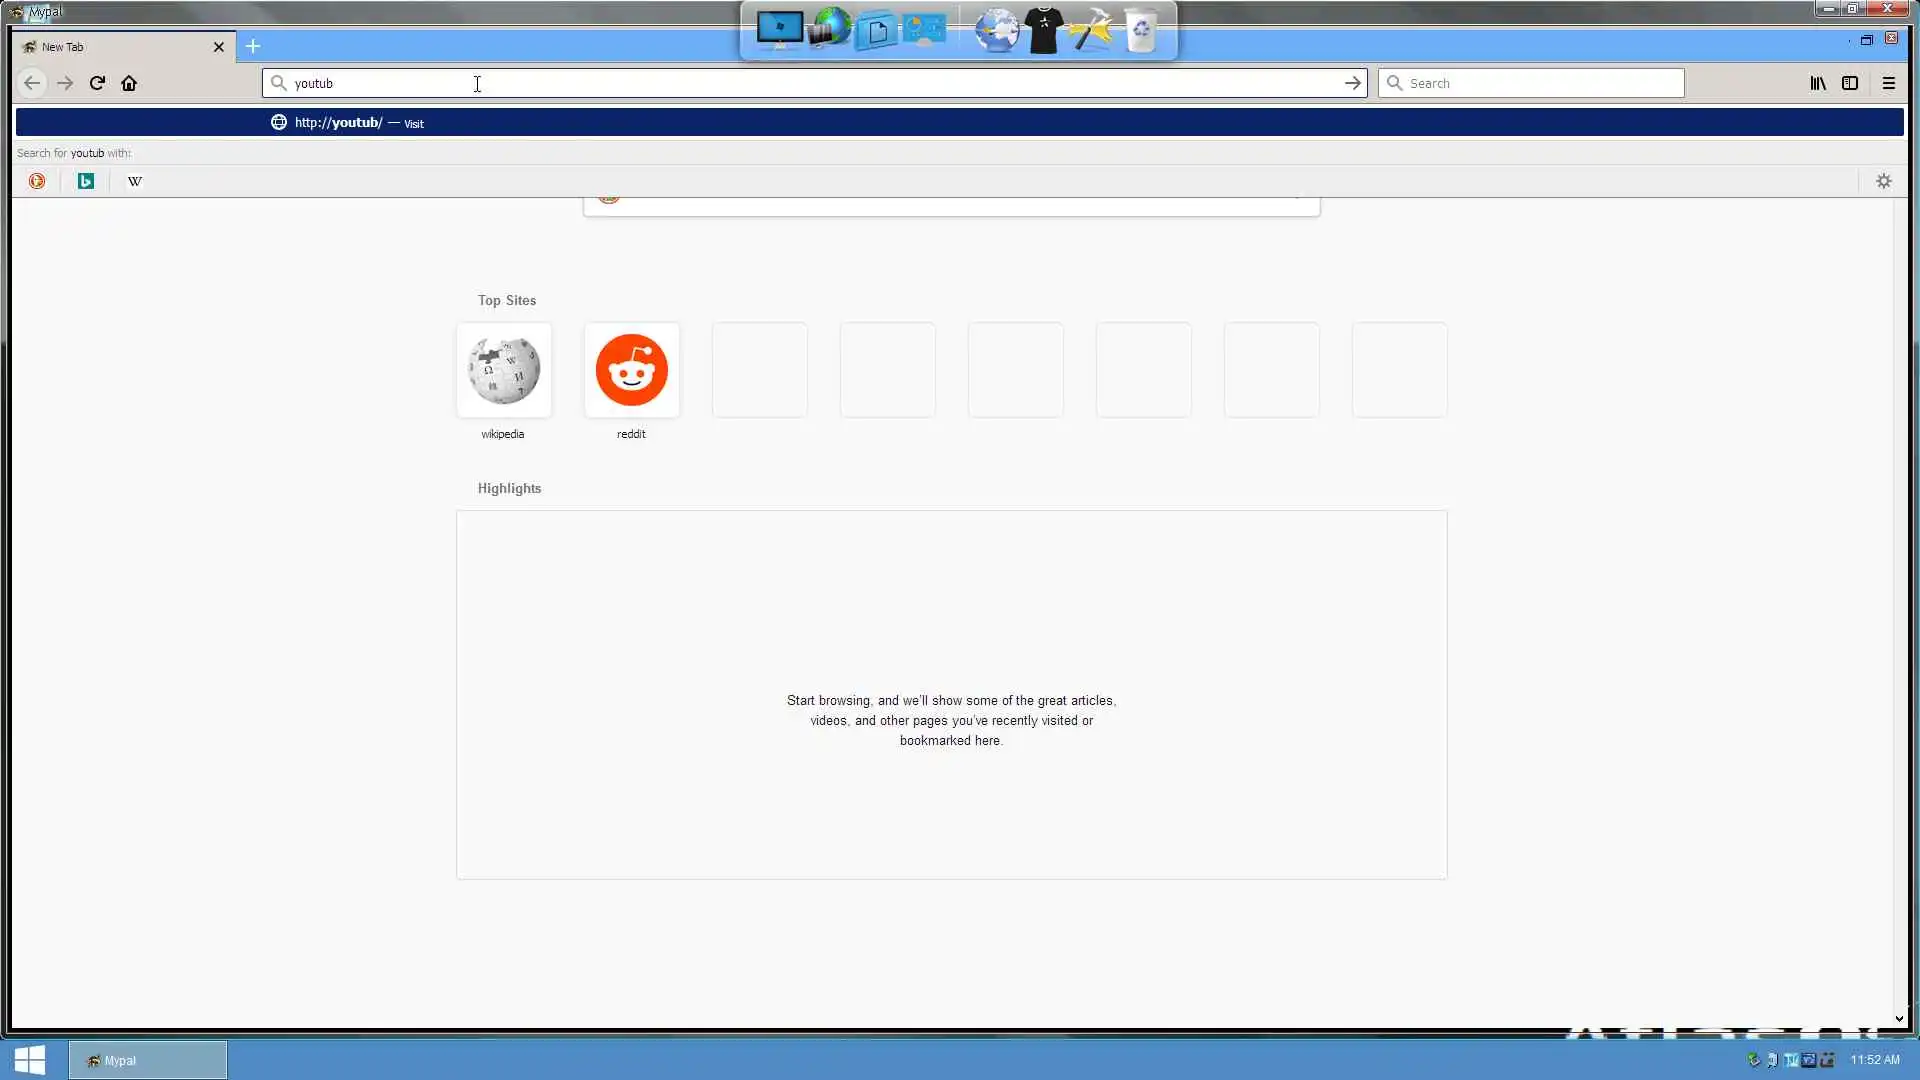The image size is (1920, 1080).
Task: Open the Library bookmarks icon
Action: click(1818, 83)
